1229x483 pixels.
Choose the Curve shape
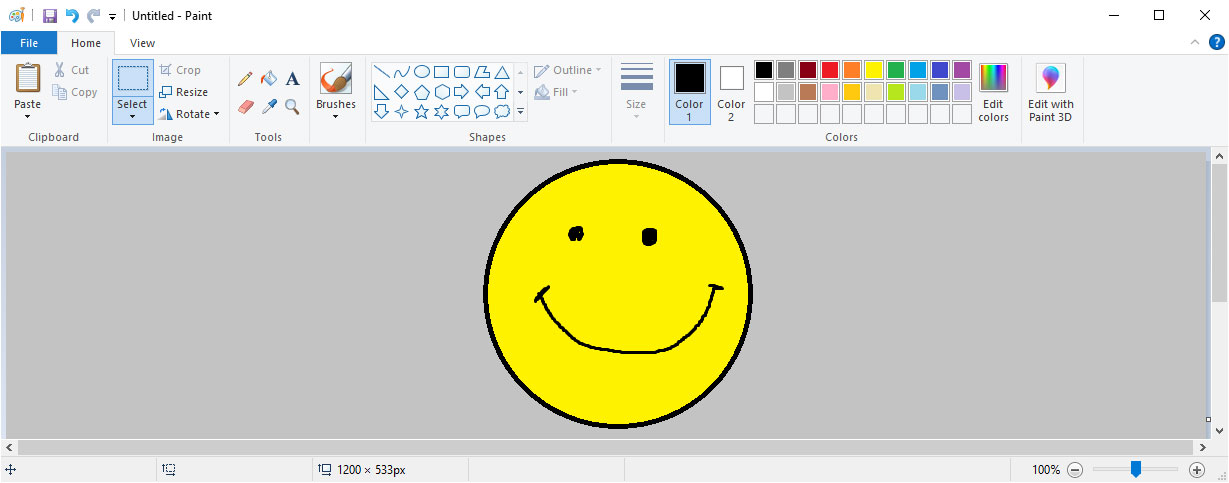coord(402,72)
